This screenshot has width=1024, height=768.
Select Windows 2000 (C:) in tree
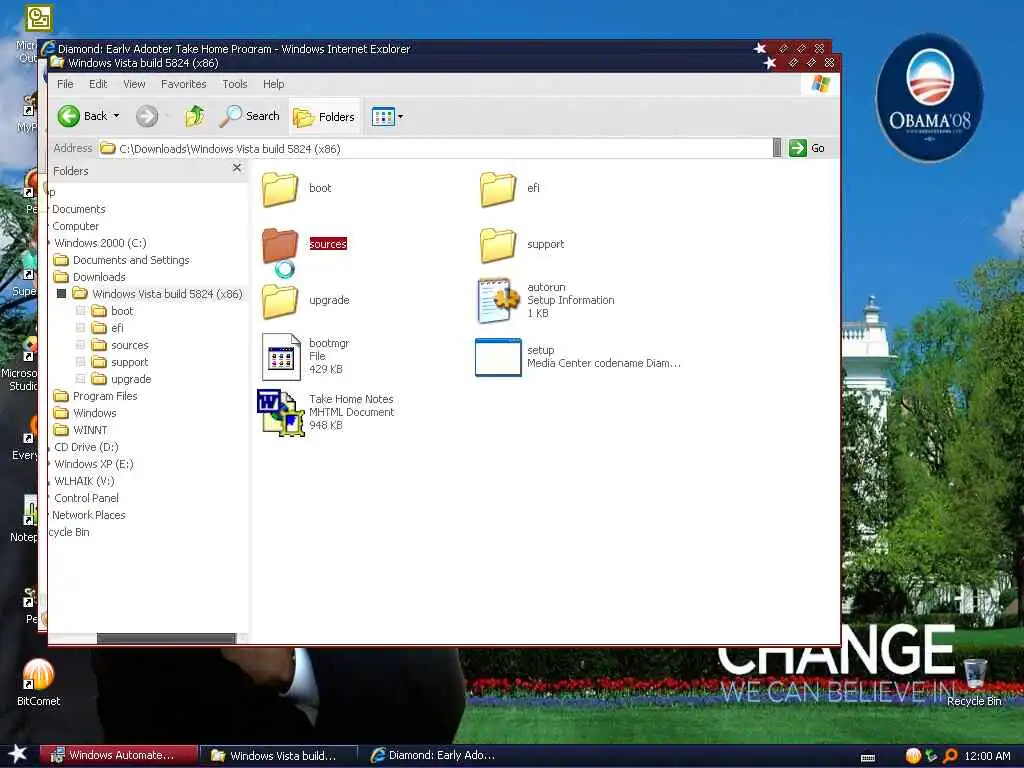pyautogui.click(x=100, y=243)
